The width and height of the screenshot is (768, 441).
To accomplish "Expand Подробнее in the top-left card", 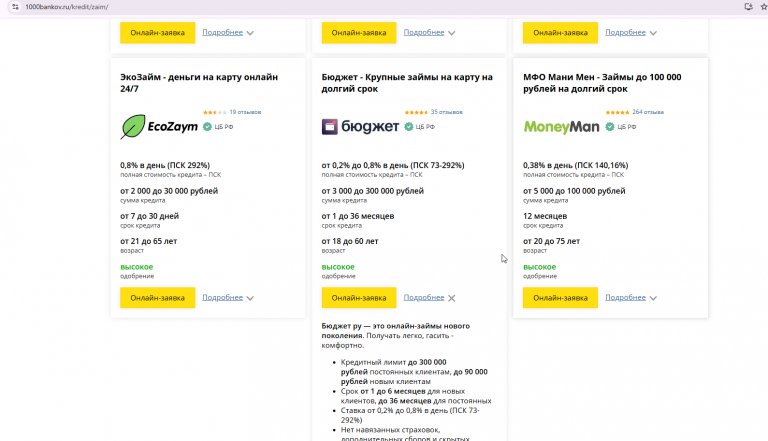I will click(228, 32).
